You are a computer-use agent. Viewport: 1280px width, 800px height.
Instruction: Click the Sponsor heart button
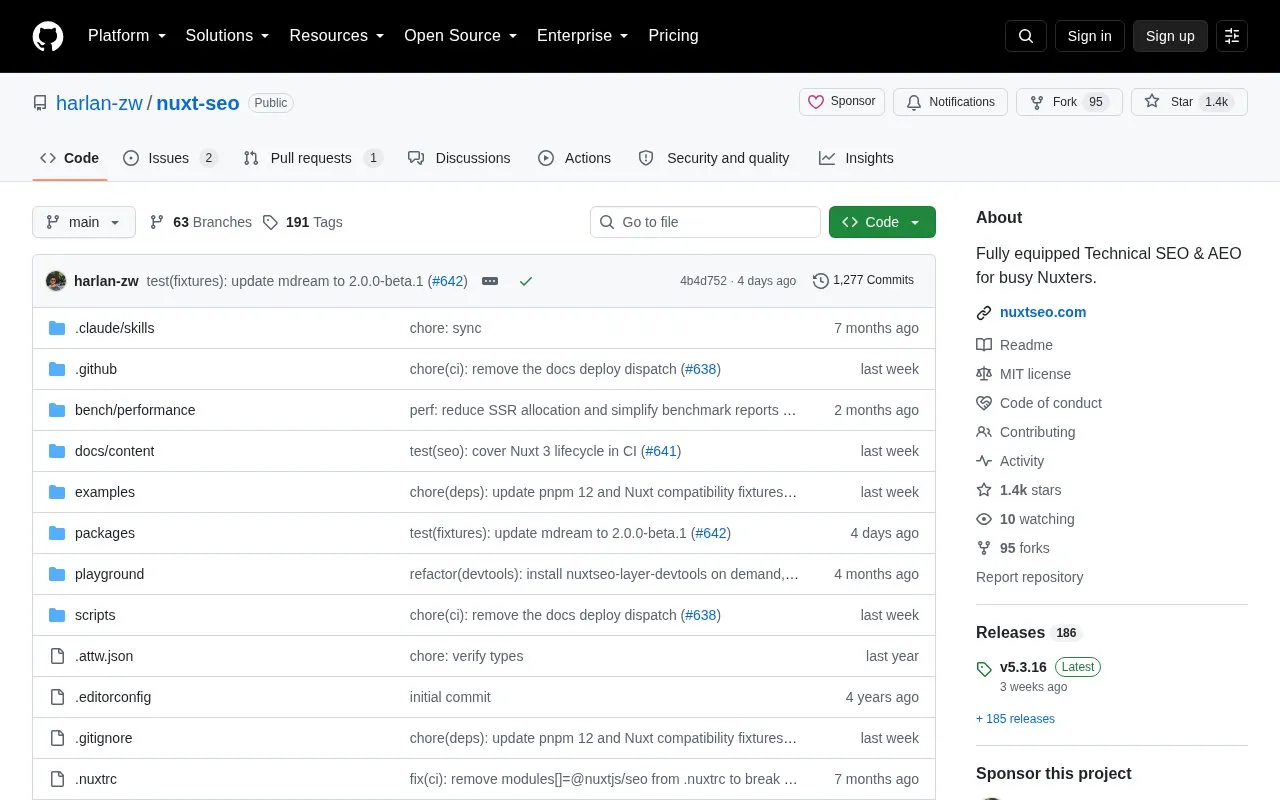click(x=842, y=102)
